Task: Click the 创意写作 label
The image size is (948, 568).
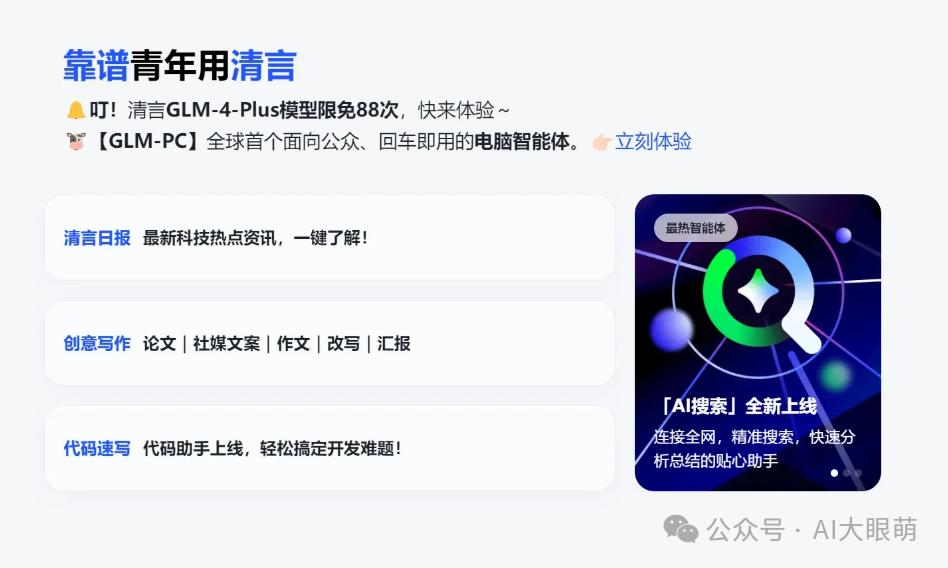Action: tap(97, 344)
